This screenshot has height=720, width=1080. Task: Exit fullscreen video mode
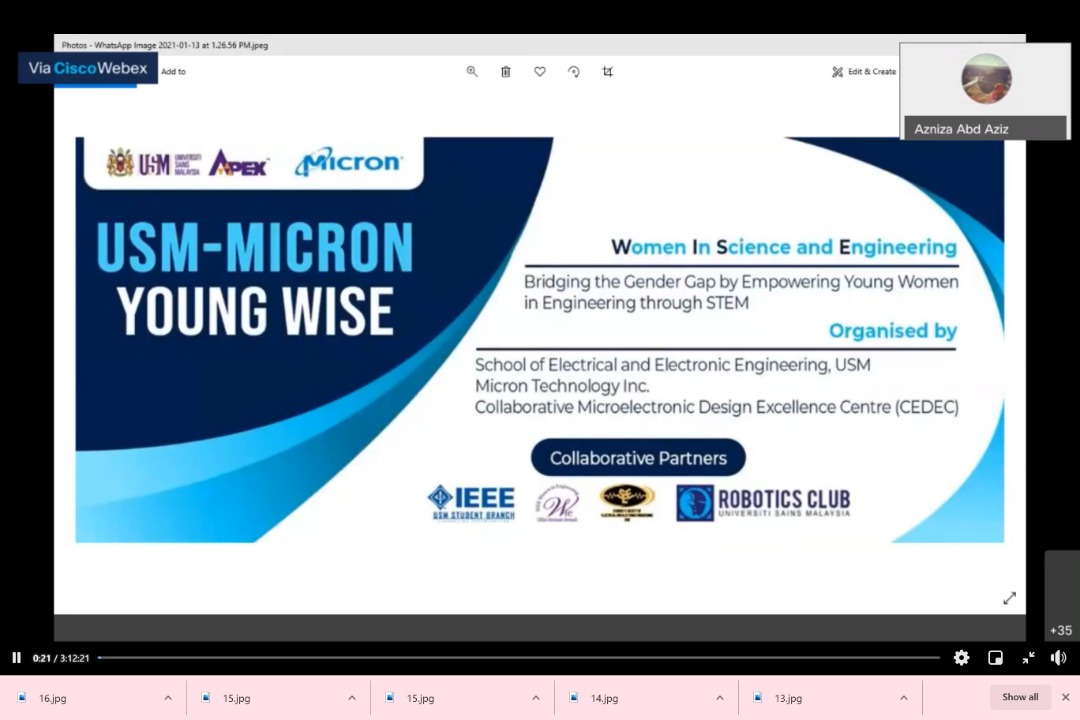[1028, 657]
